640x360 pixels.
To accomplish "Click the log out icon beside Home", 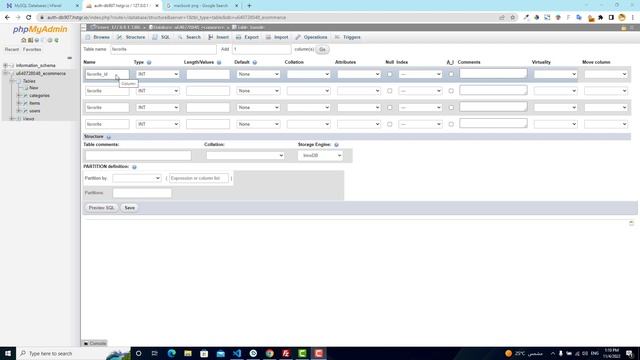I will click(30, 40).
